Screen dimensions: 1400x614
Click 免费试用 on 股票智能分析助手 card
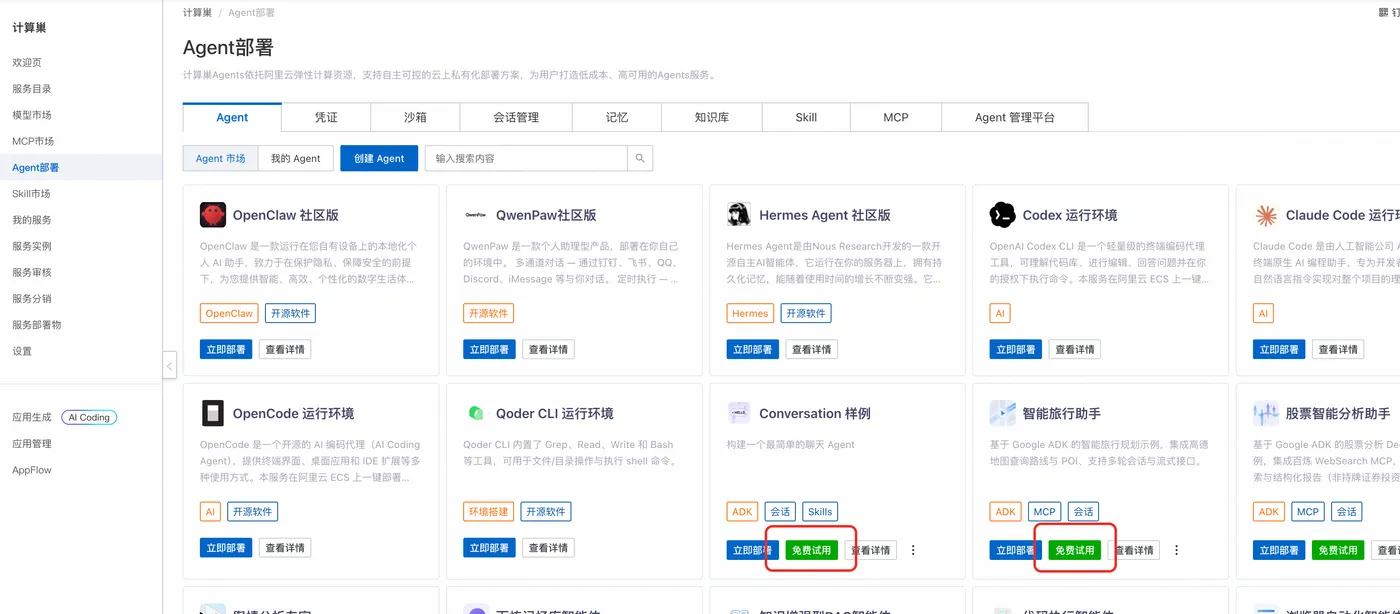click(1337, 550)
